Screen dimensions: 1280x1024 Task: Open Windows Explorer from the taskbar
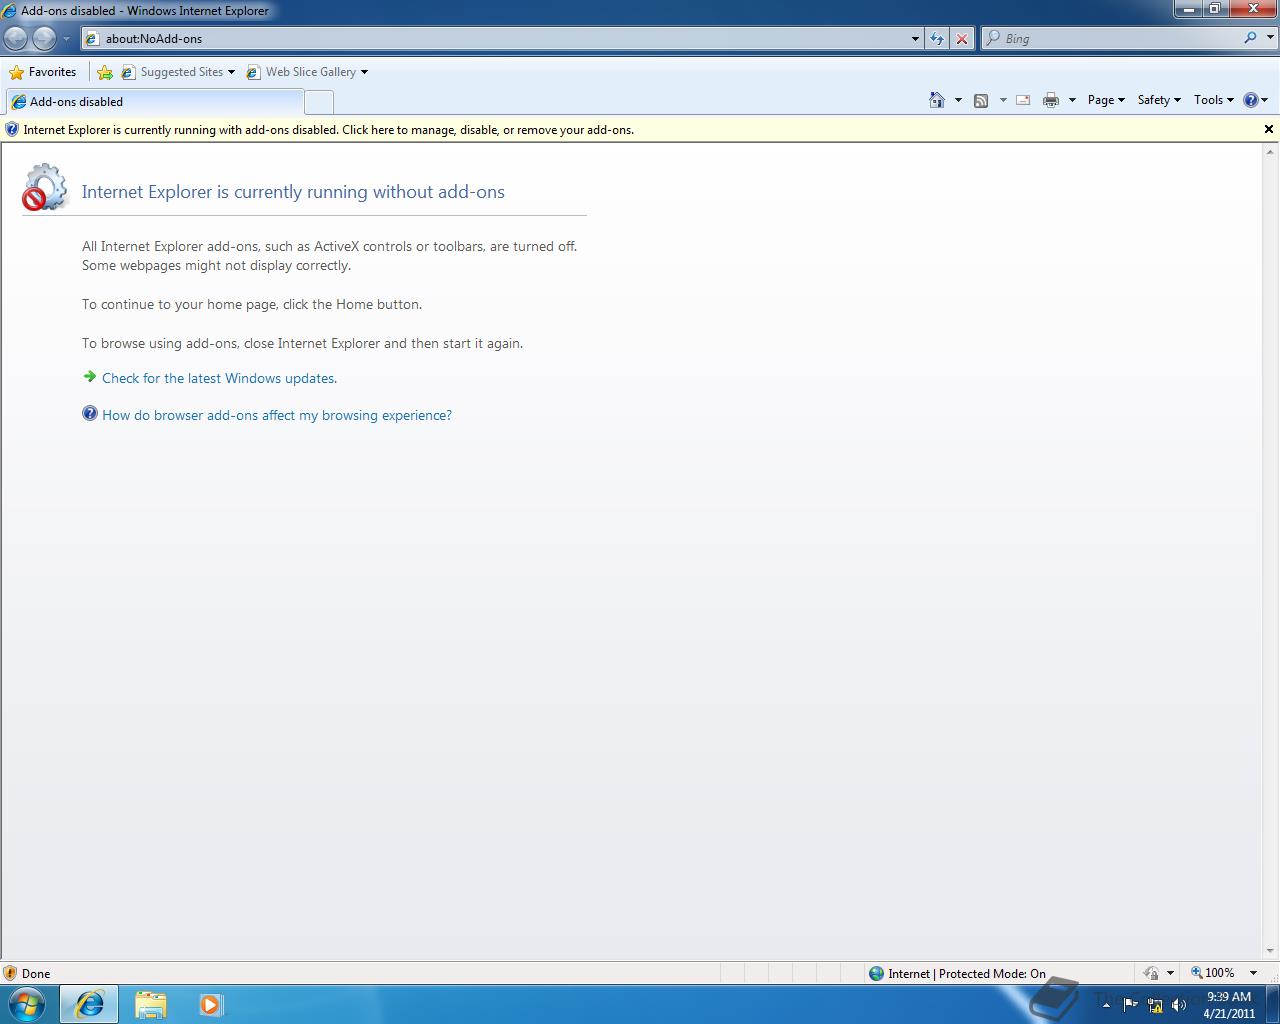point(150,1004)
